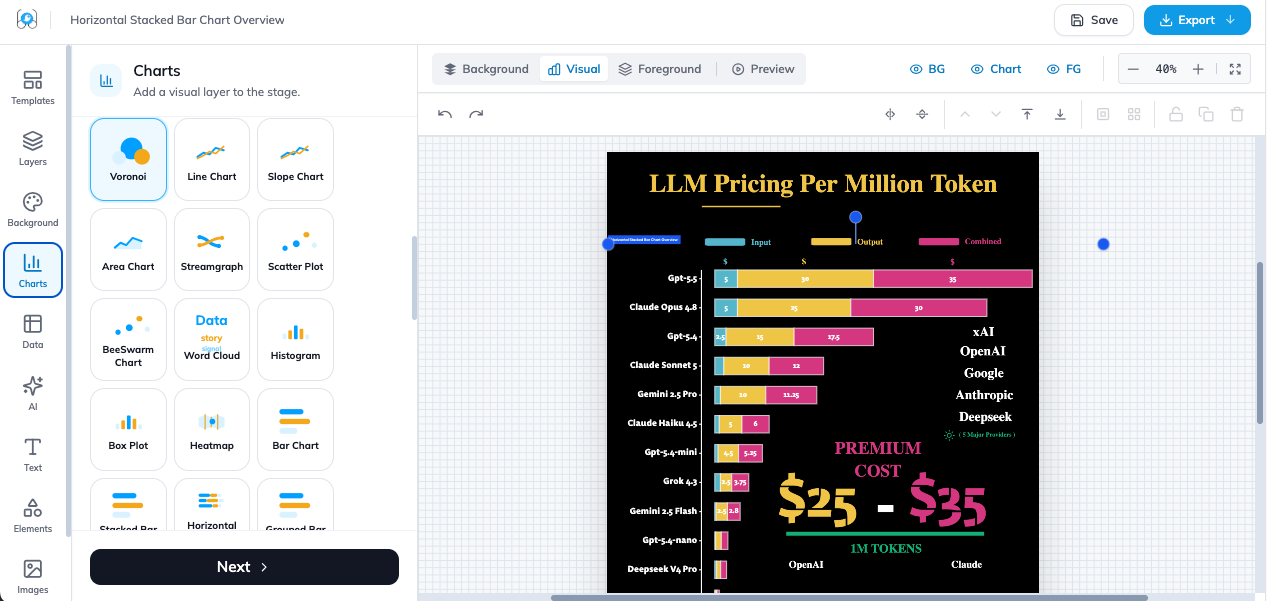Screen dimensions: 1267x601
Task: Open the Background sidebar panel
Action: [x=33, y=210]
